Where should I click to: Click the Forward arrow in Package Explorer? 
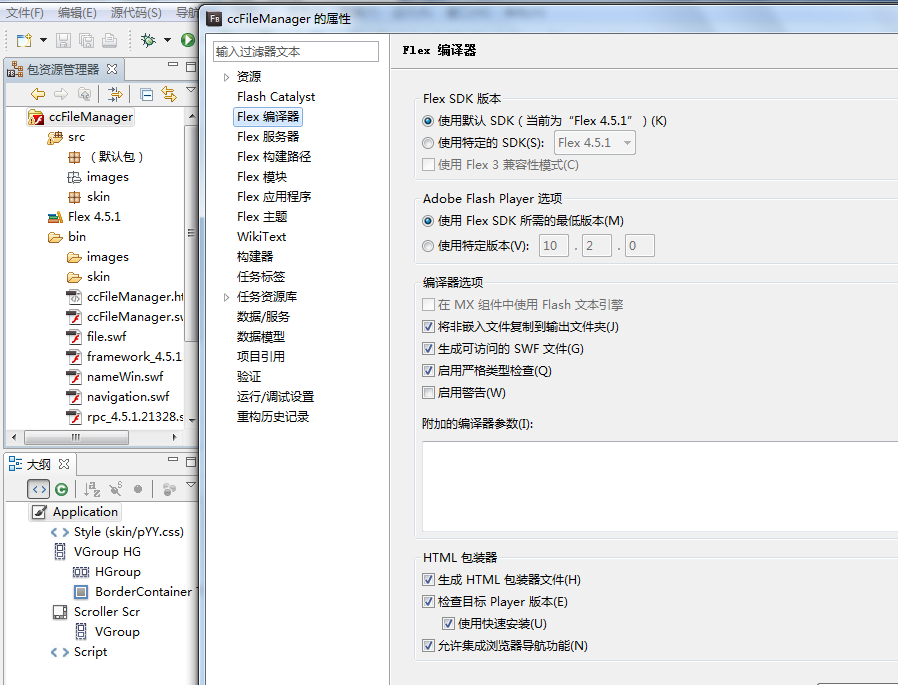coord(61,94)
